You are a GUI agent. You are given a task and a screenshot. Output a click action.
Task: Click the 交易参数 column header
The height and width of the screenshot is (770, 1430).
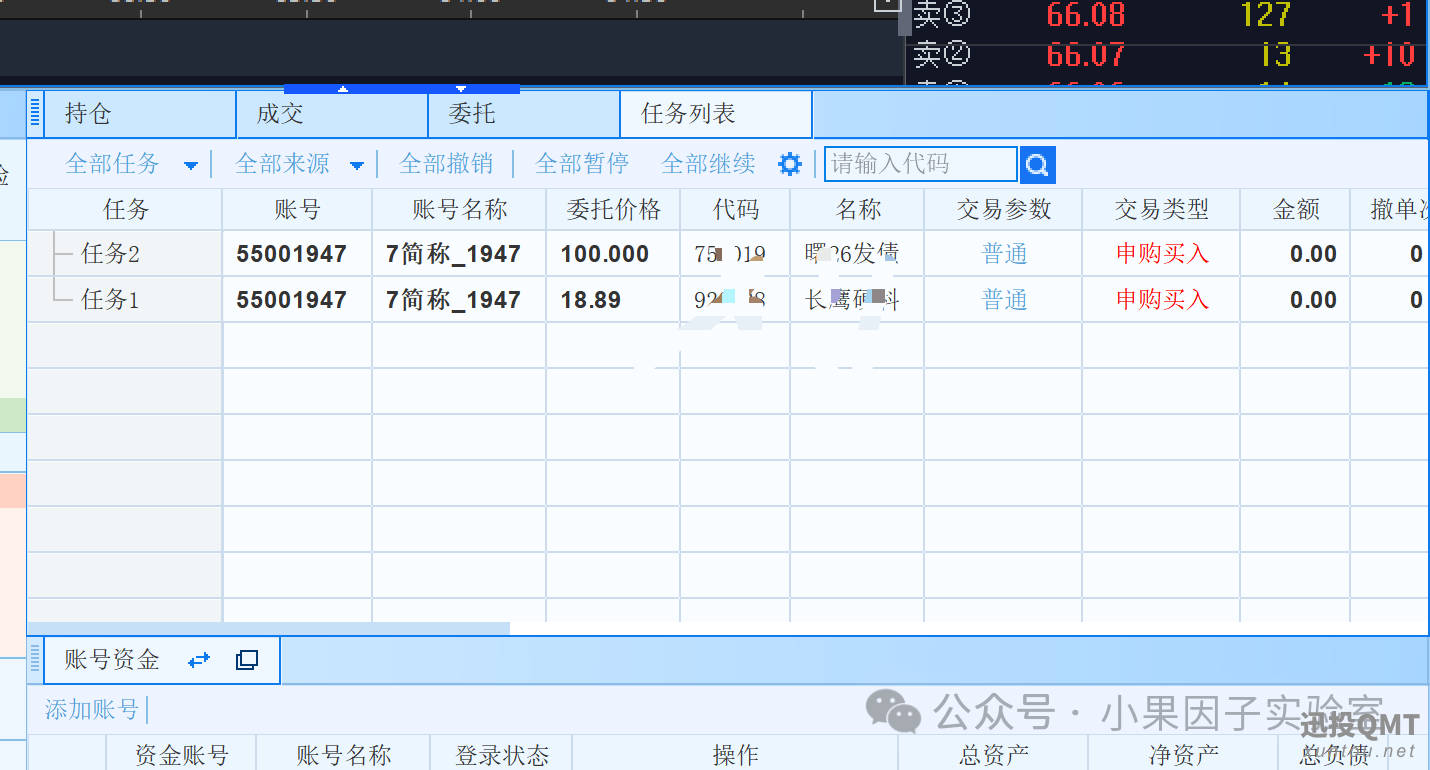(x=1003, y=210)
